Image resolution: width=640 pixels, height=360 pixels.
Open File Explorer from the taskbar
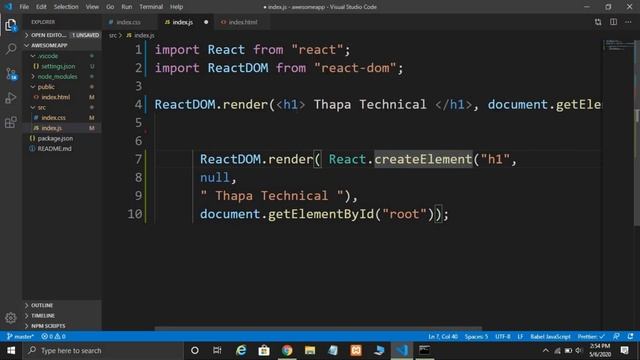point(310,351)
